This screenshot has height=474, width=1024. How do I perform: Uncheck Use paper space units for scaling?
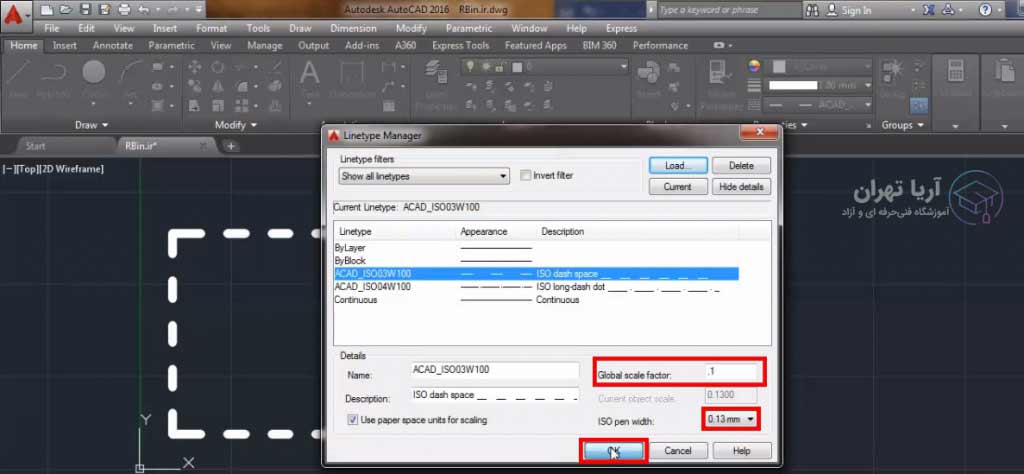click(x=353, y=420)
